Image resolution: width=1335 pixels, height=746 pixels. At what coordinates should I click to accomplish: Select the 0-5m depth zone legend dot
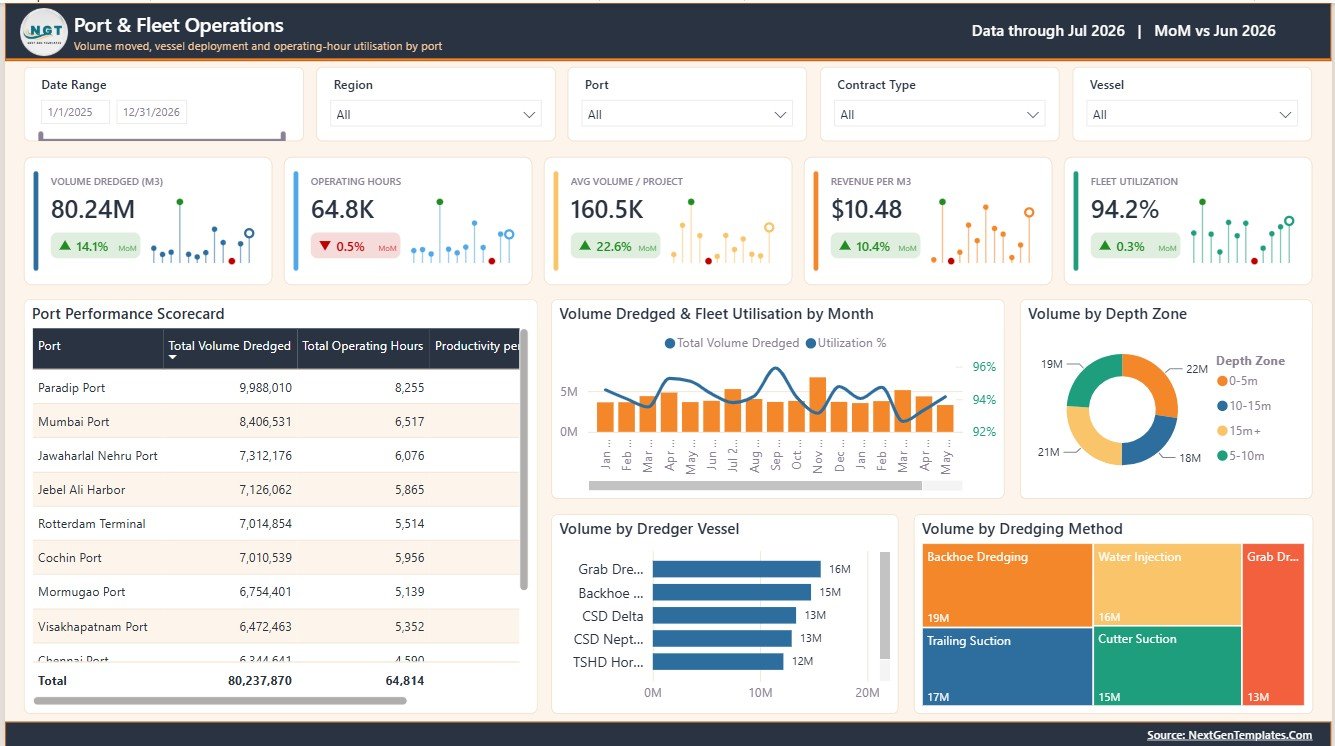point(1222,381)
